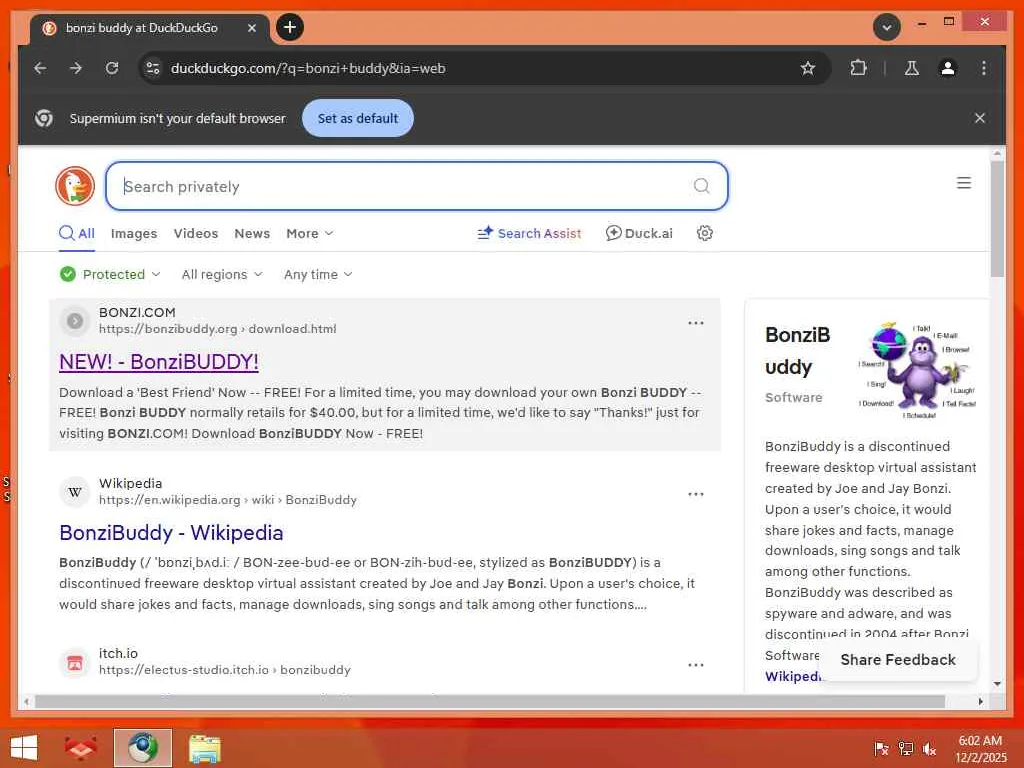
Task: Select the All results tab
Action: click(x=77, y=234)
